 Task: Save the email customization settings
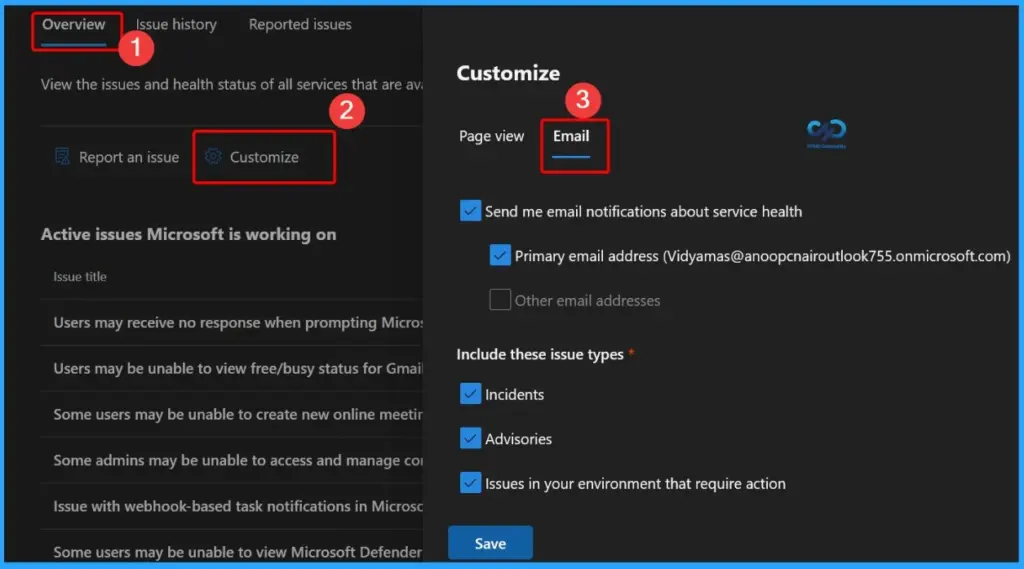click(x=490, y=543)
